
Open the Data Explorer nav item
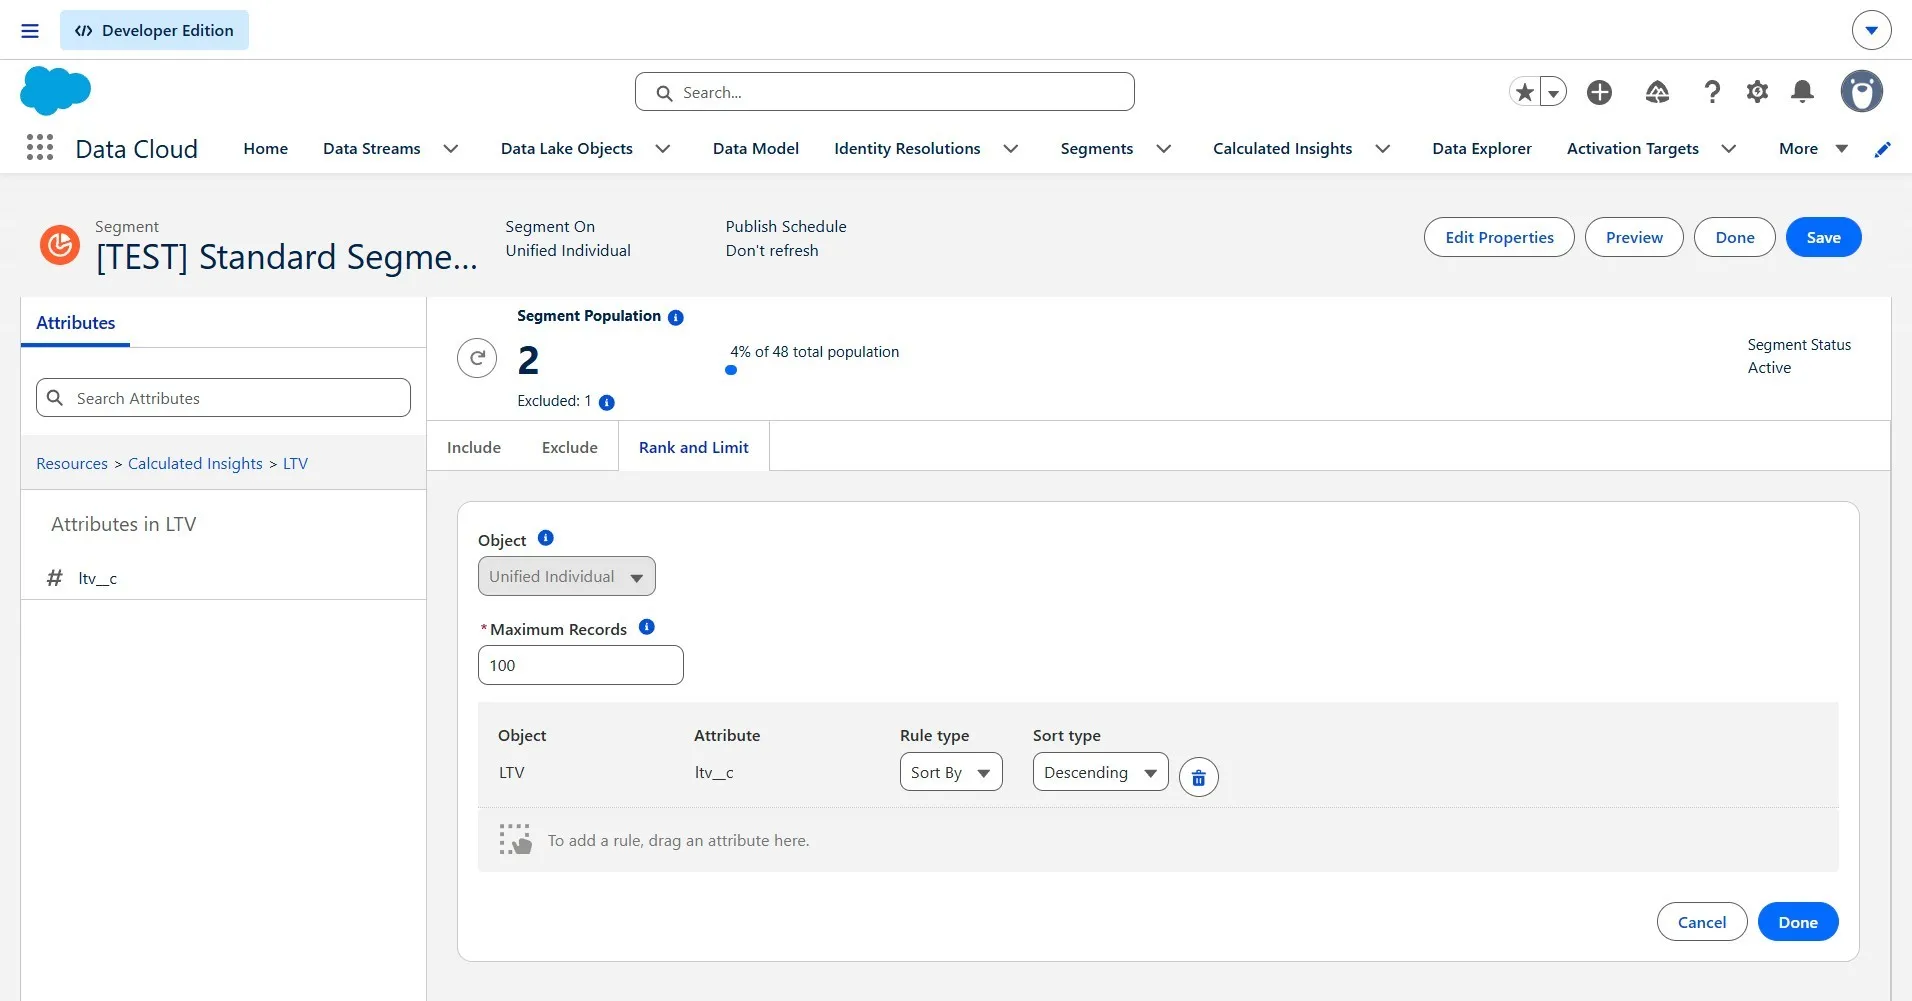point(1482,149)
